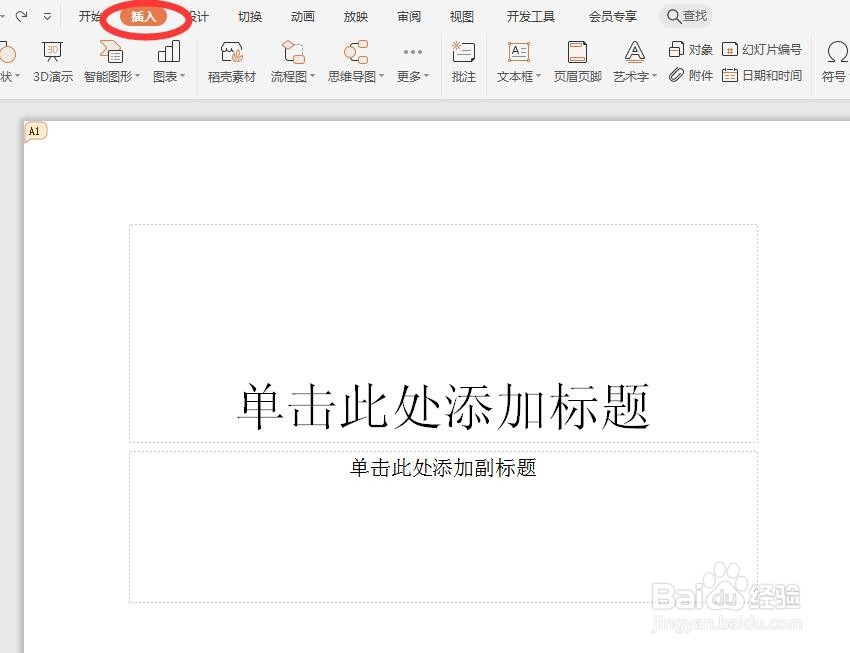The image size is (850, 653).
Task: Attach a file with 附件
Action: 689,74
